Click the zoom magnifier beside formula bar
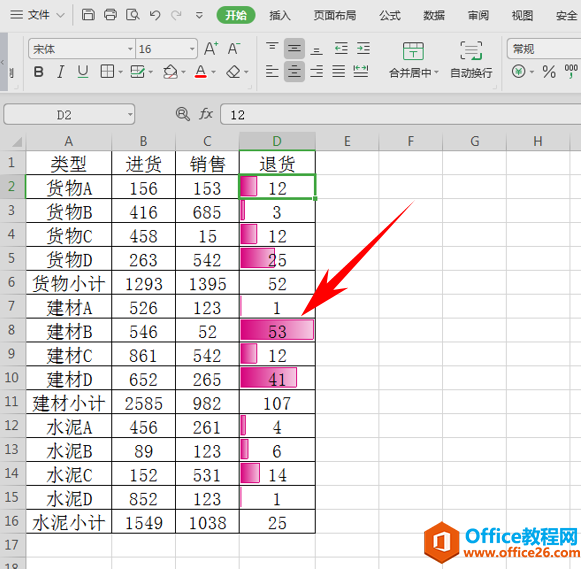This screenshot has height=570, width=587. (183, 114)
